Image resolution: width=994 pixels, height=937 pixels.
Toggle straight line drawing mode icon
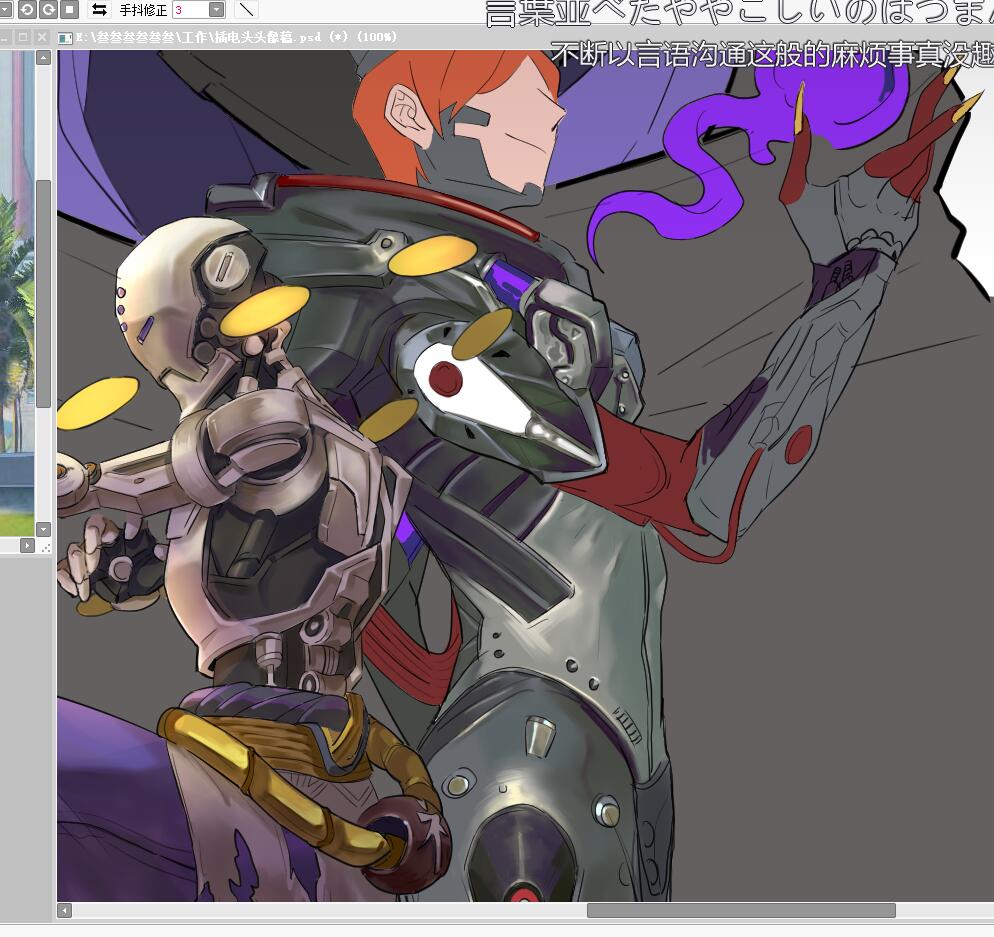click(247, 9)
